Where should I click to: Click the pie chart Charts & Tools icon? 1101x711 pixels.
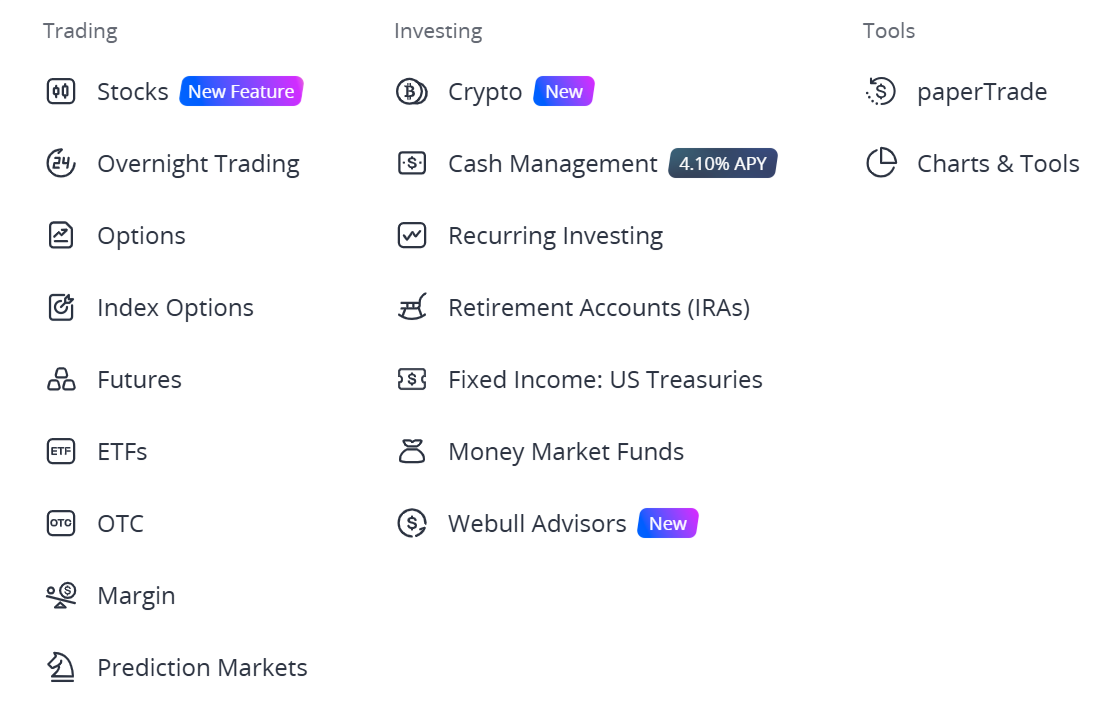(881, 163)
